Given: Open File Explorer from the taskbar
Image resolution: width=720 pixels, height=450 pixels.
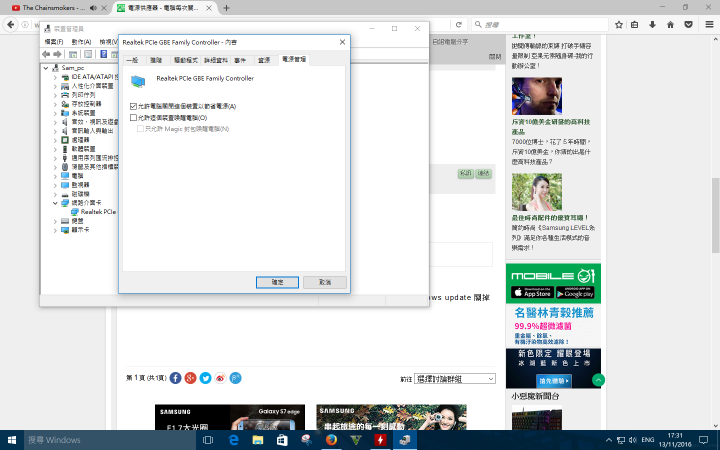Looking at the screenshot, I should [258, 440].
